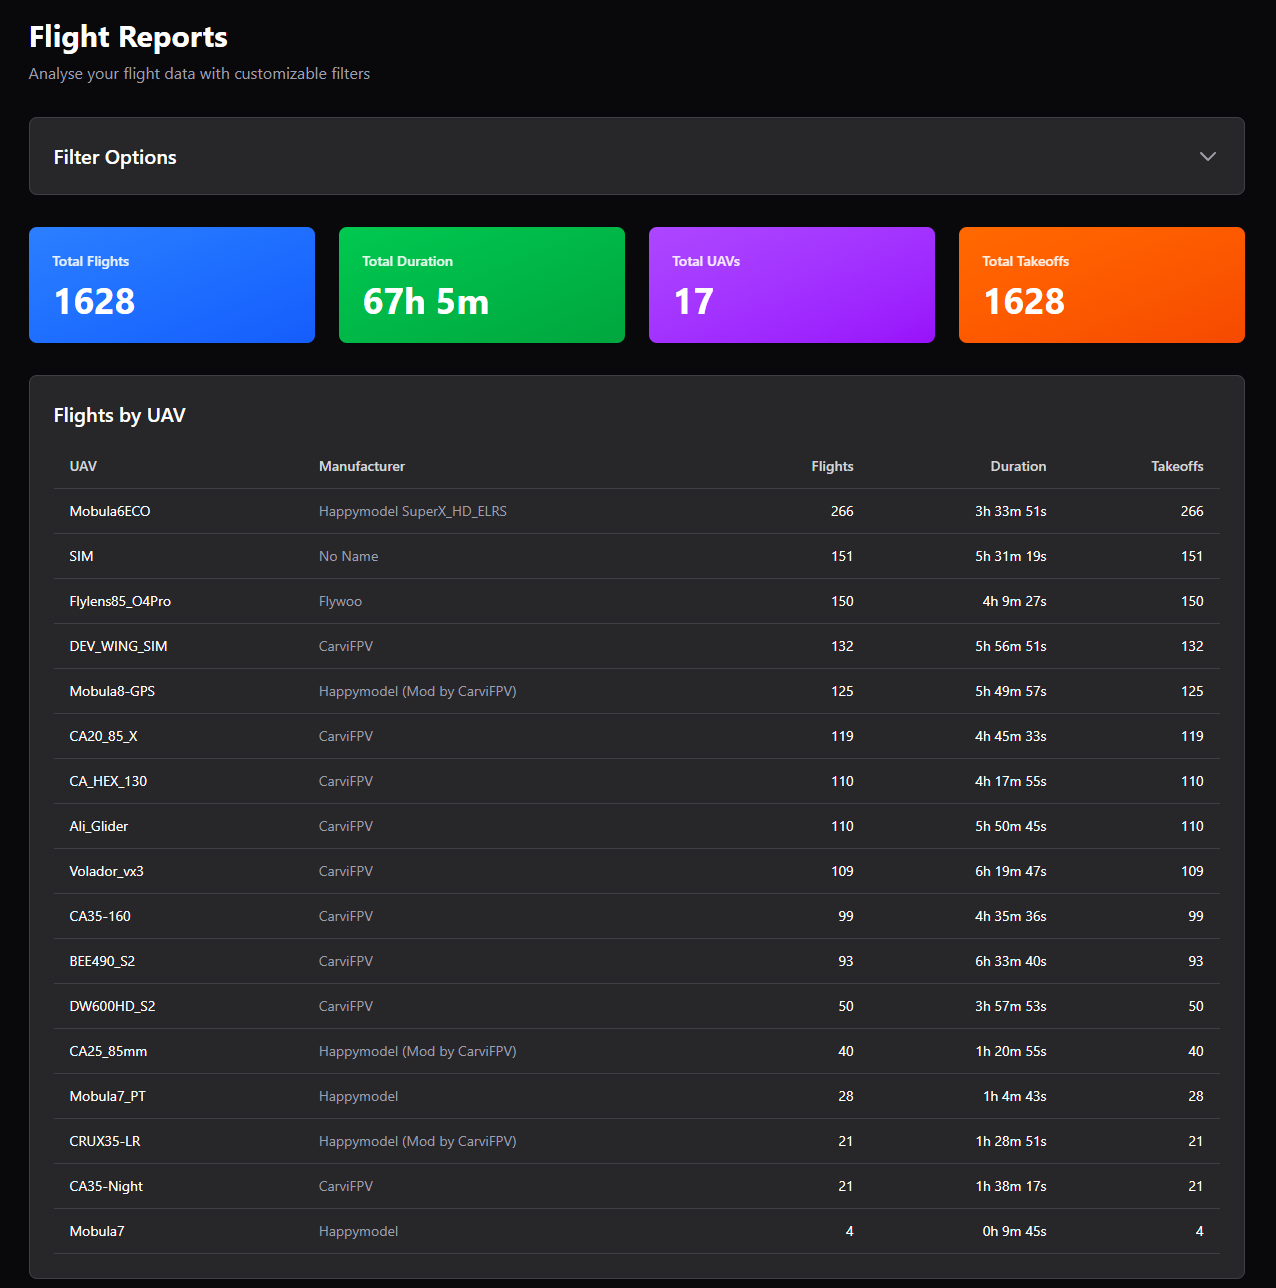Select the CA_HEX_130 UAV name

pyautogui.click(x=108, y=781)
